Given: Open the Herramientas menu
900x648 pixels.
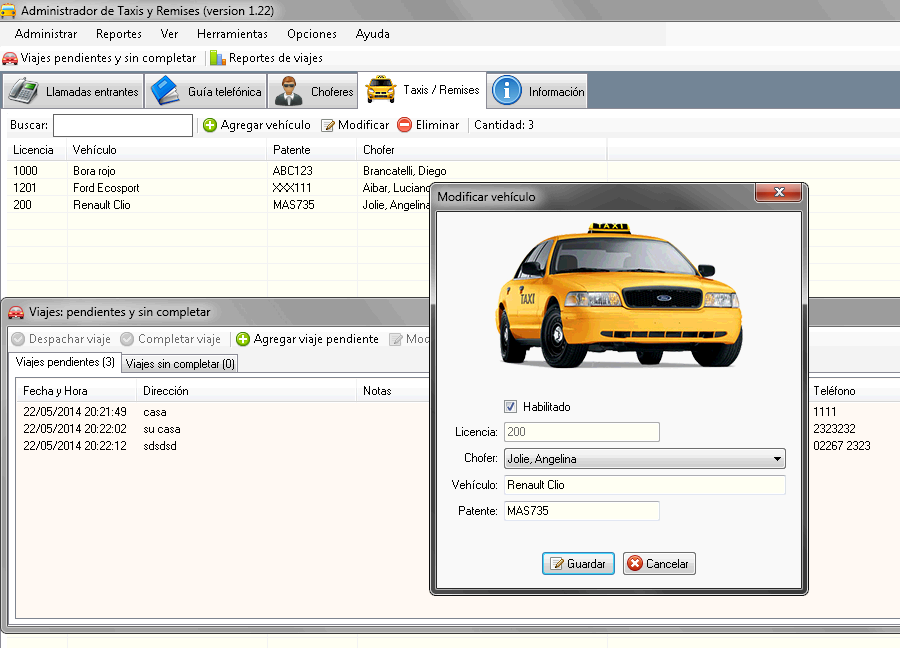Looking at the screenshot, I should tap(232, 34).
